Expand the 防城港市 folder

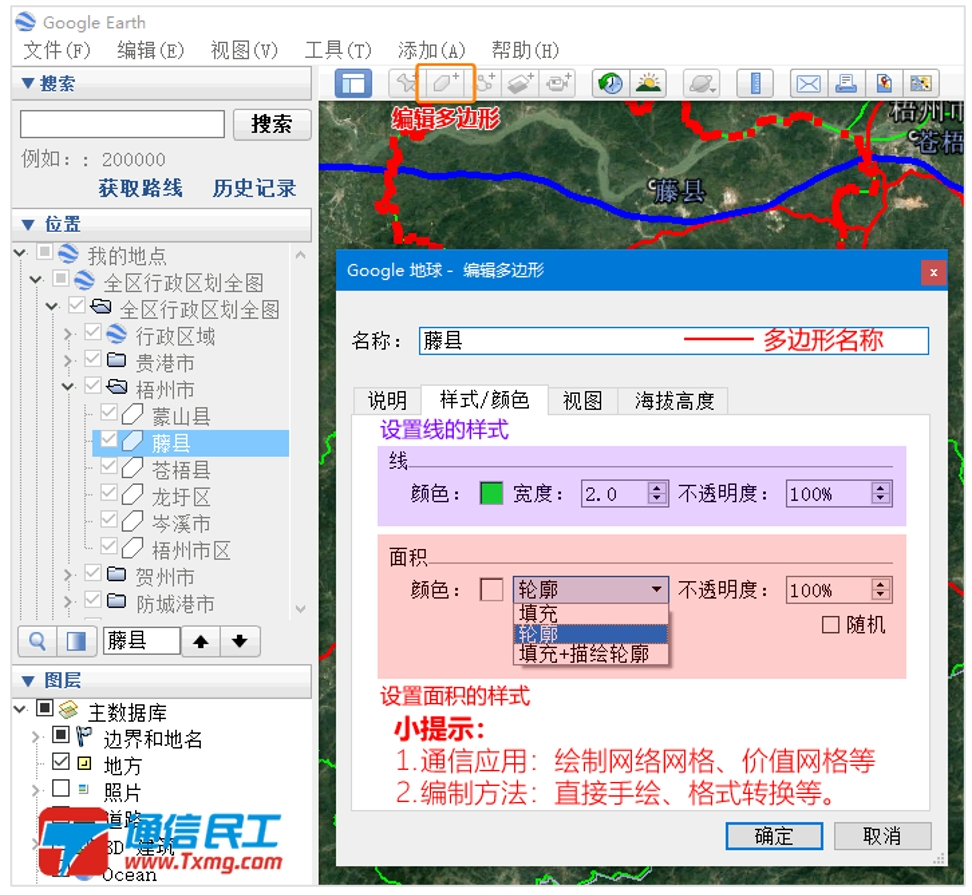(68, 601)
